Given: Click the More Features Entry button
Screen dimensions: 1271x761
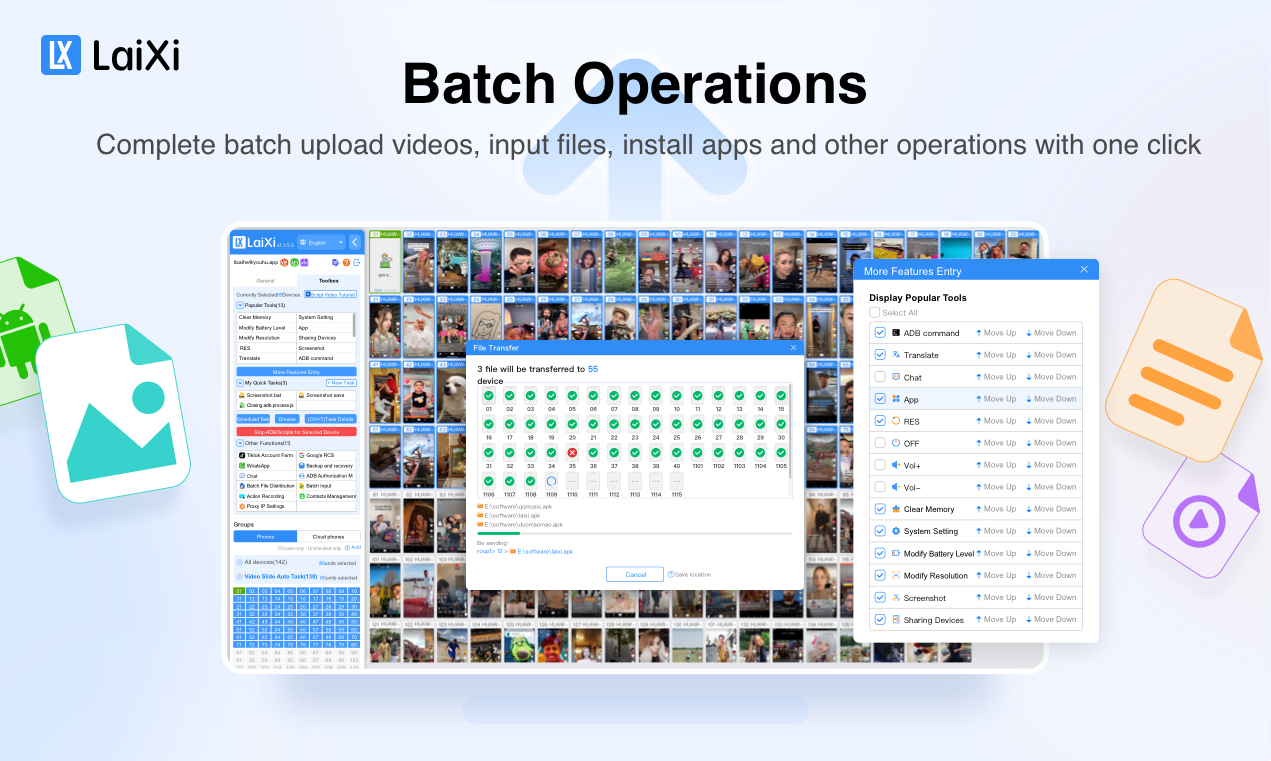Looking at the screenshot, I should 296,372.
